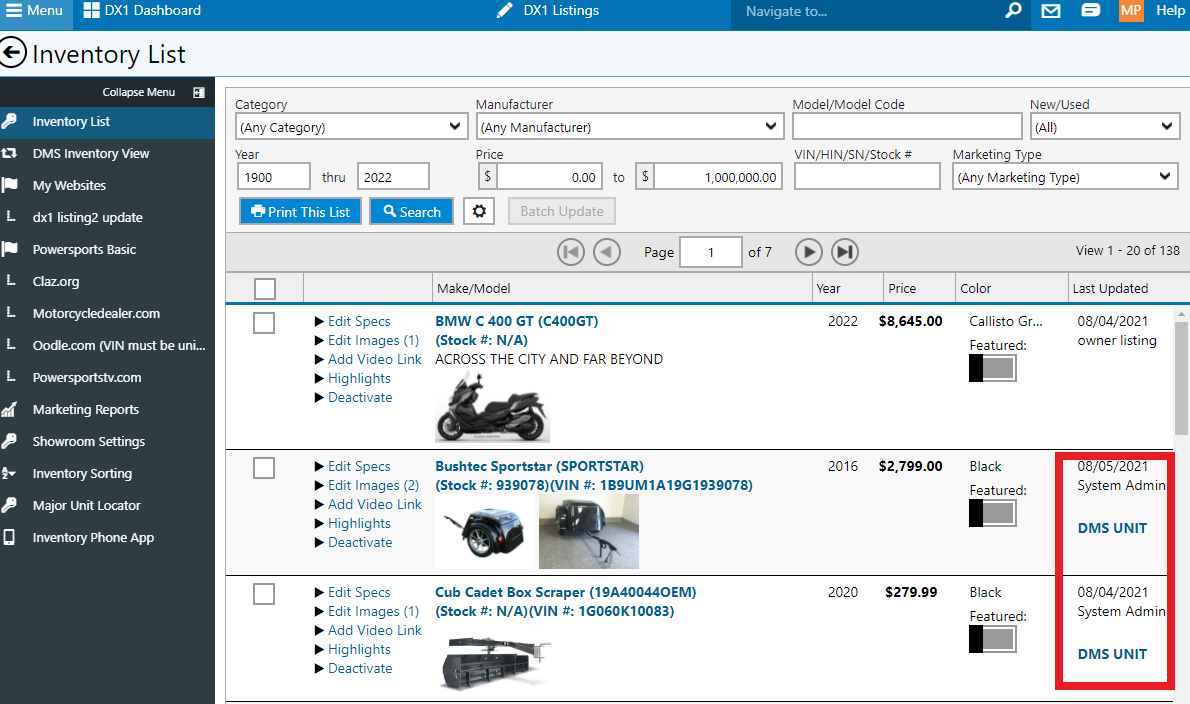The width and height of the screenshot is (1190, 704).
Task: Open the Marketing Type dropdown
Action: [x=1065, y=177]
